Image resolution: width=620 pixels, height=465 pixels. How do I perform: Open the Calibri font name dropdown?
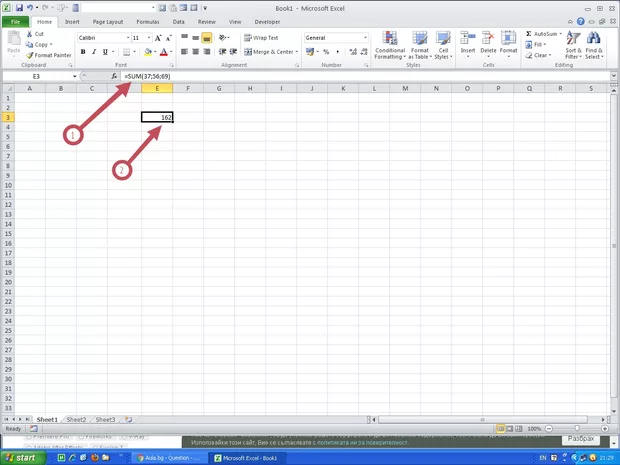click(128, 38)
